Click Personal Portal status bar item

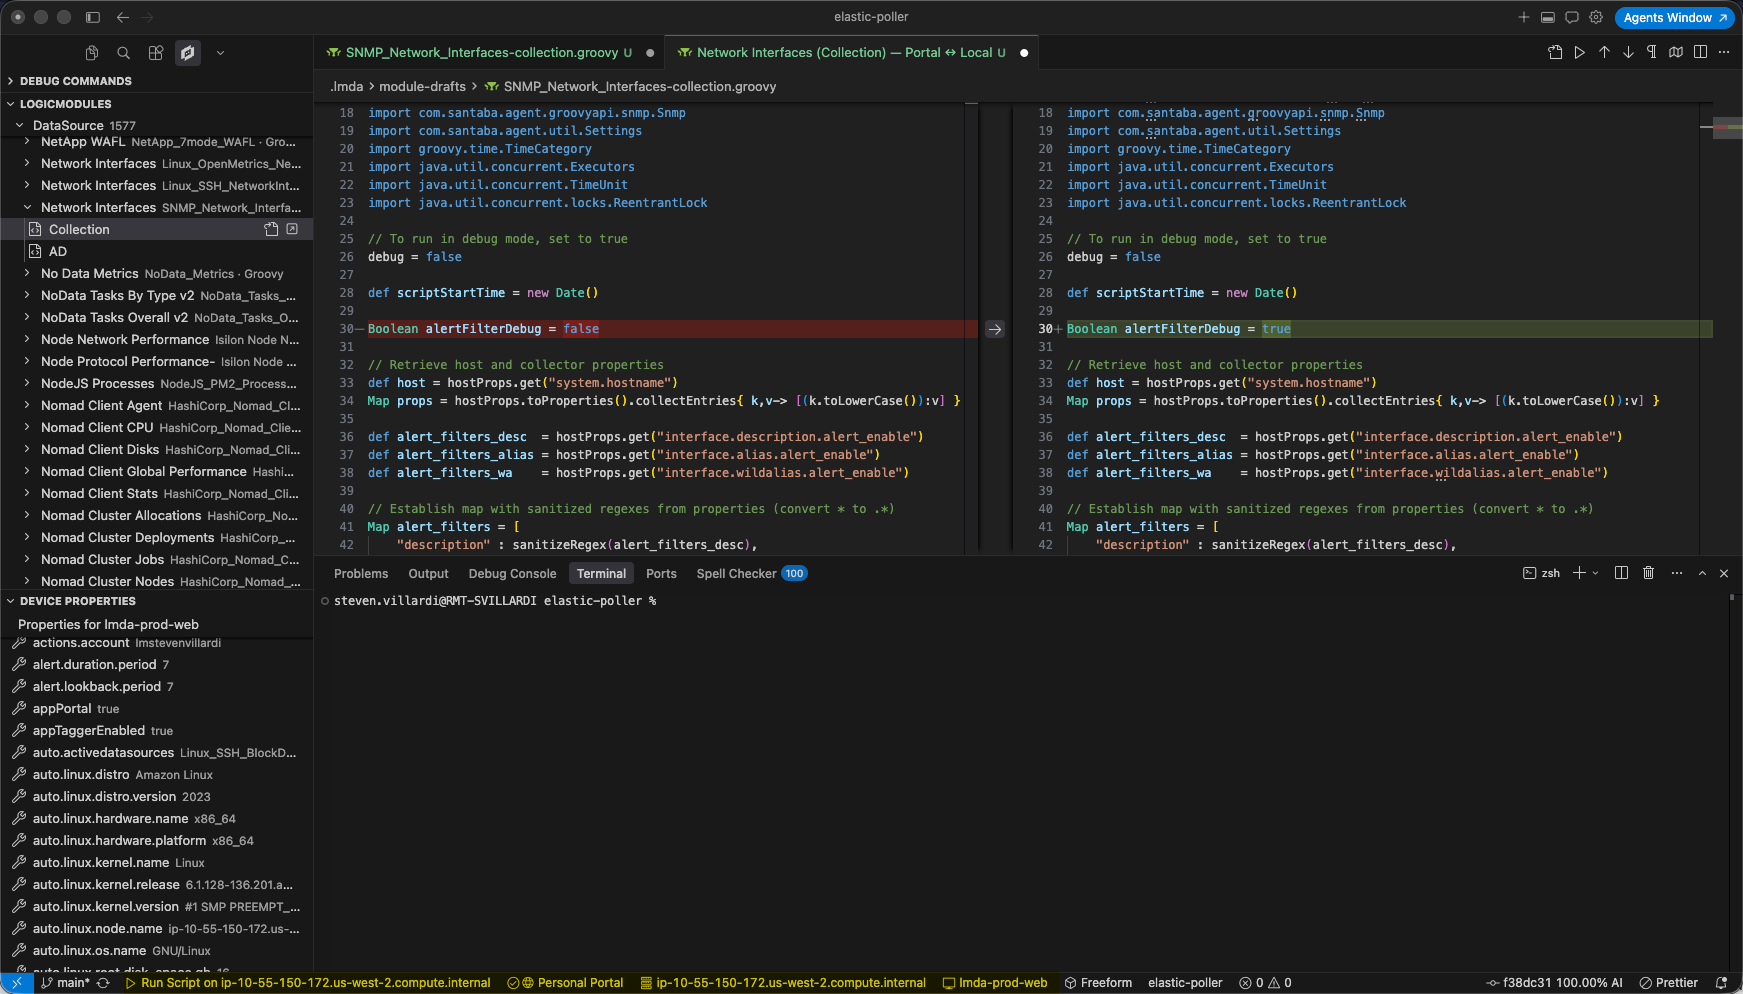pos(565,983)
